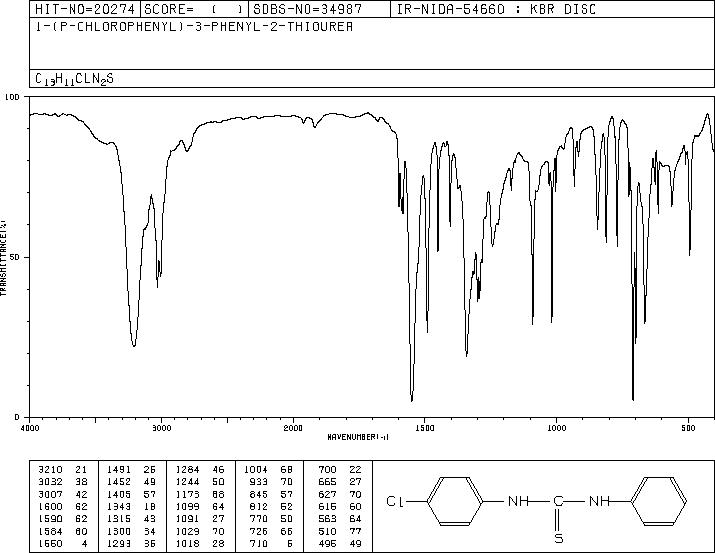The height and width of the screenshot is (553, 715).
Task: Select peak table value 1091
Action: 187,519
